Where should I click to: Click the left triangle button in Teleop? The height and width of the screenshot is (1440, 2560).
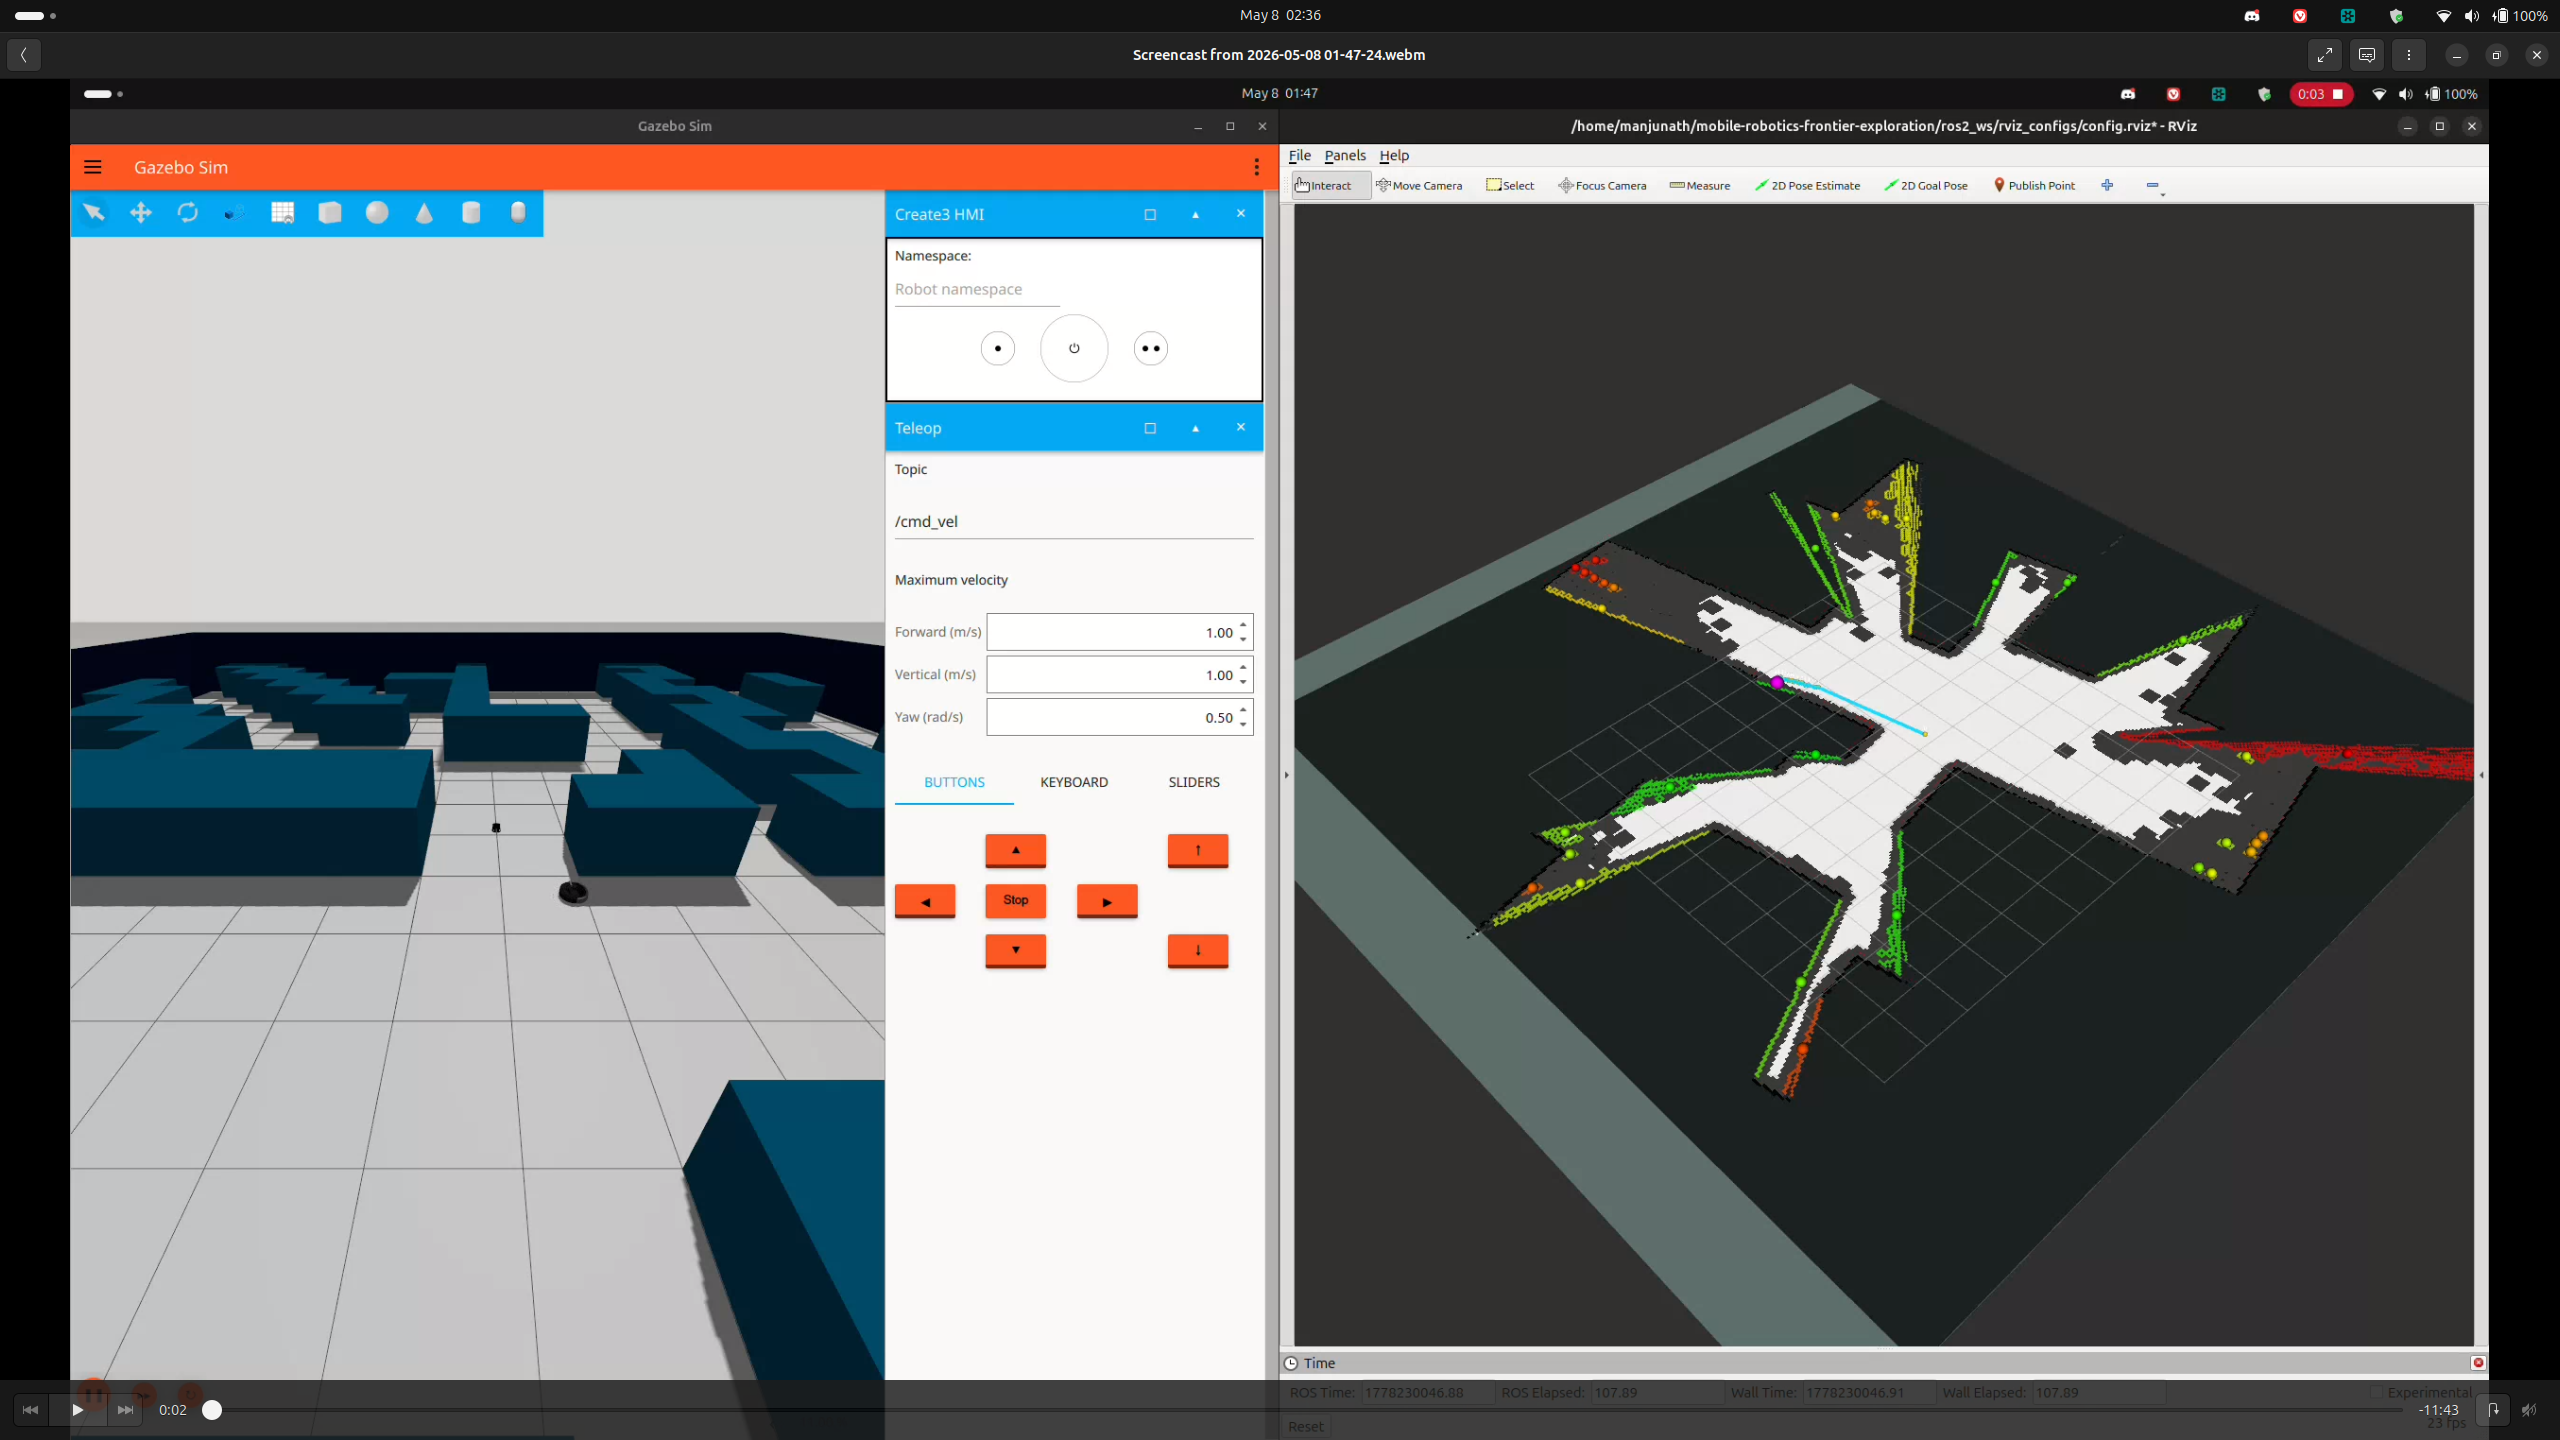coord(925,900)
